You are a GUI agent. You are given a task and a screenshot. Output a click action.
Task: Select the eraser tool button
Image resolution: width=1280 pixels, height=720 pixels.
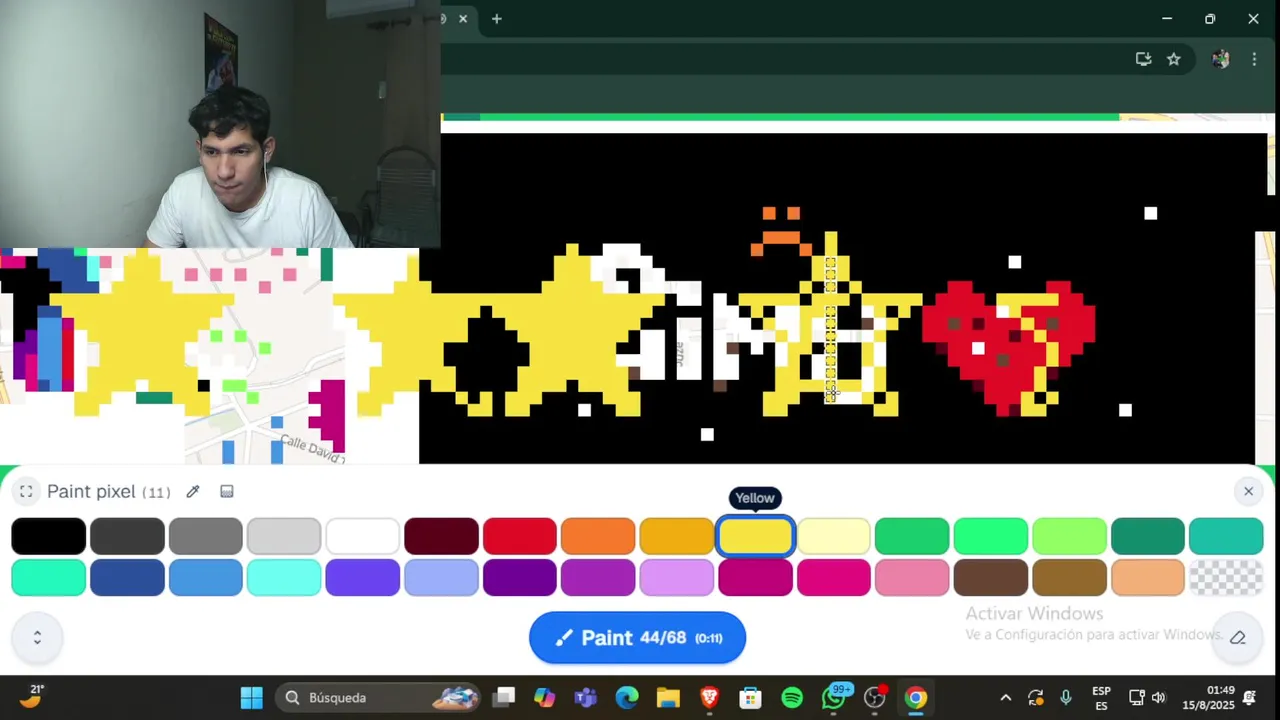coord(1237,637)
